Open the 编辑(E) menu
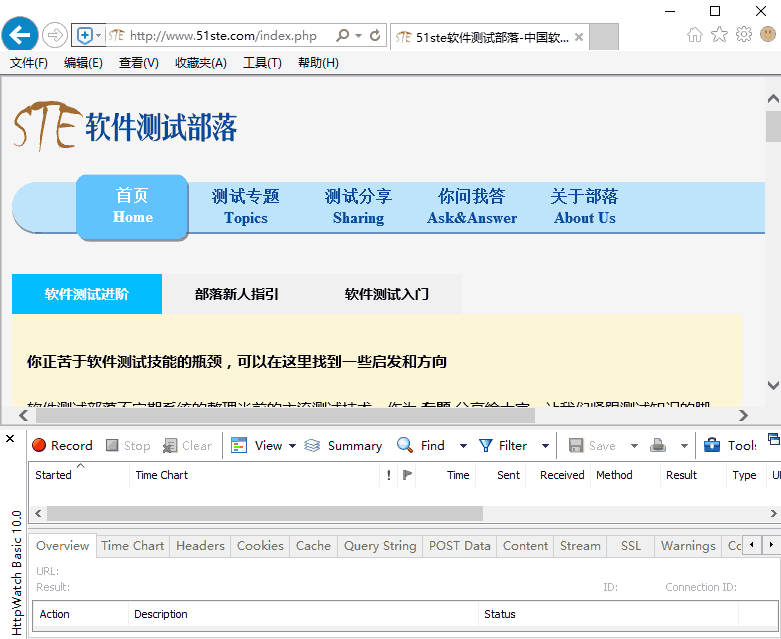This screenshot has width=781, height=639. tap(83, 63)
